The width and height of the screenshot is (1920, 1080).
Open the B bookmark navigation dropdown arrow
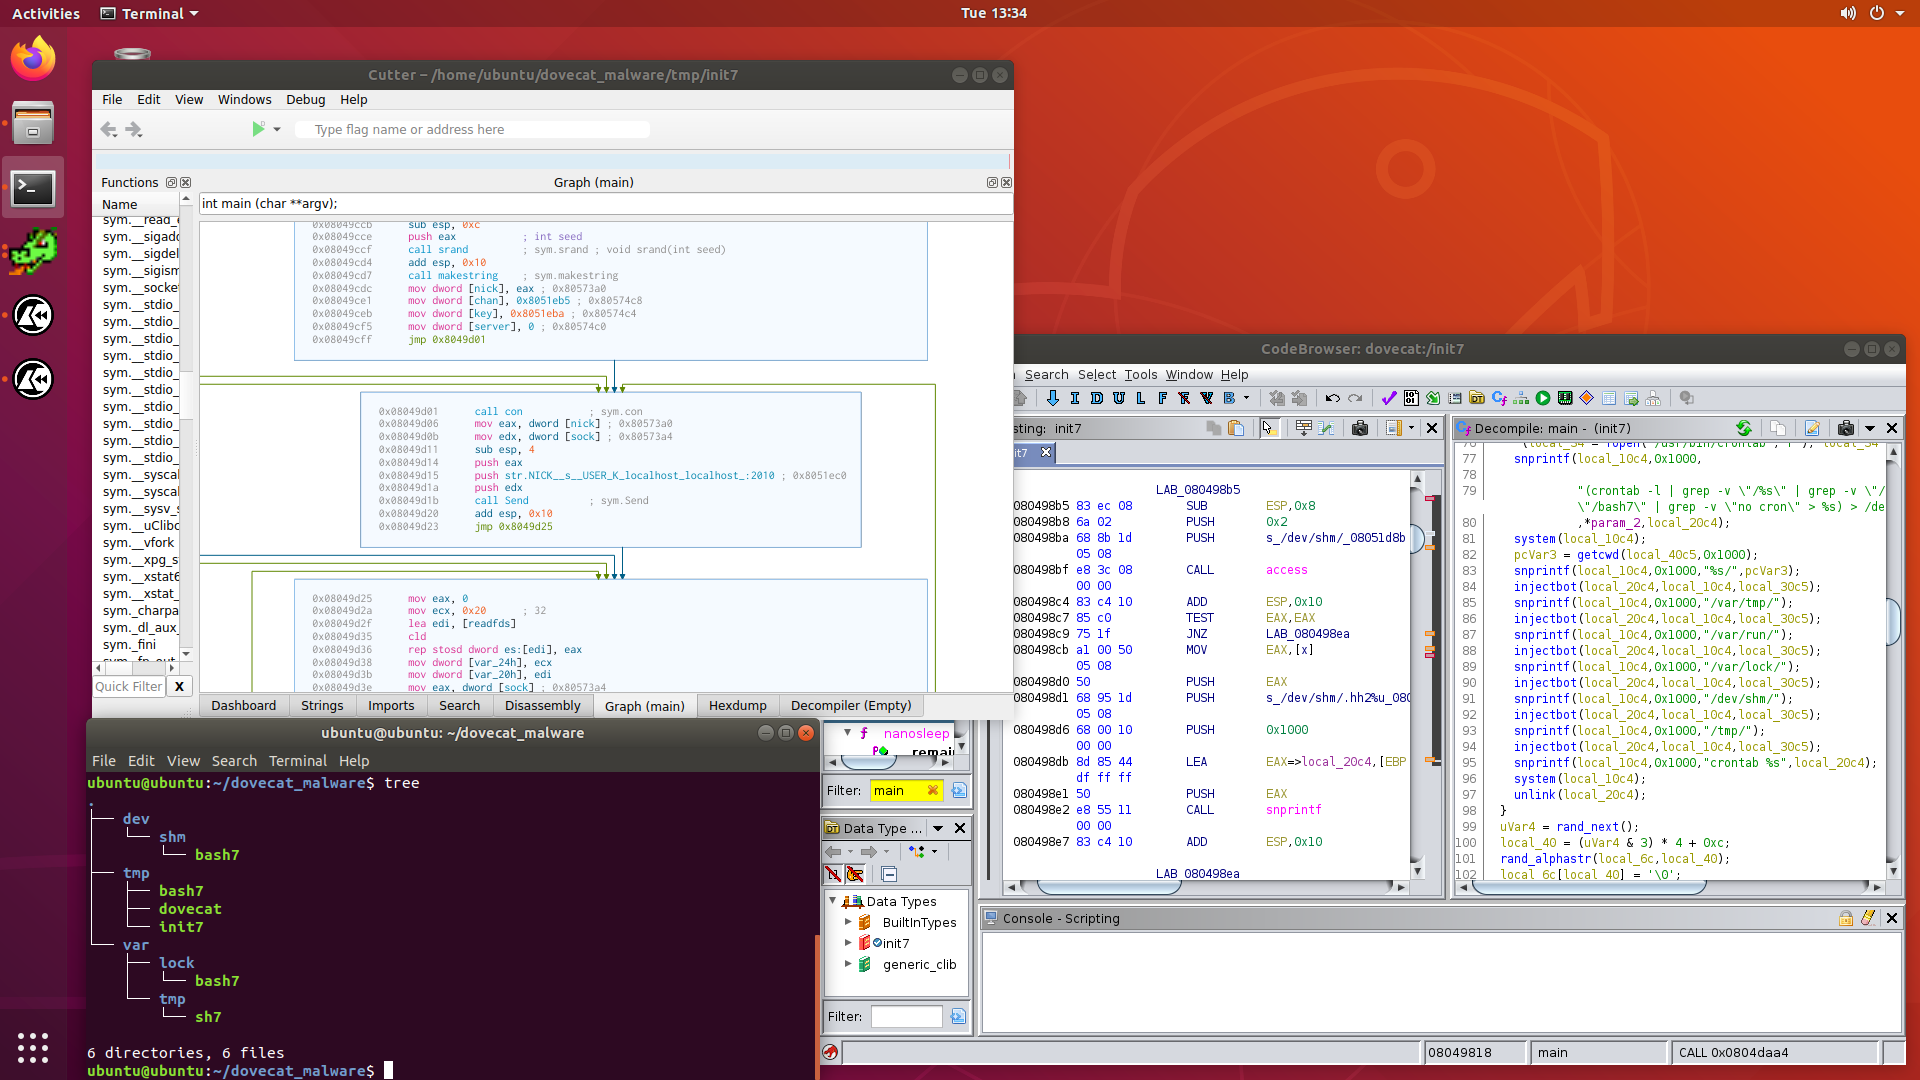coord(1246,398)
